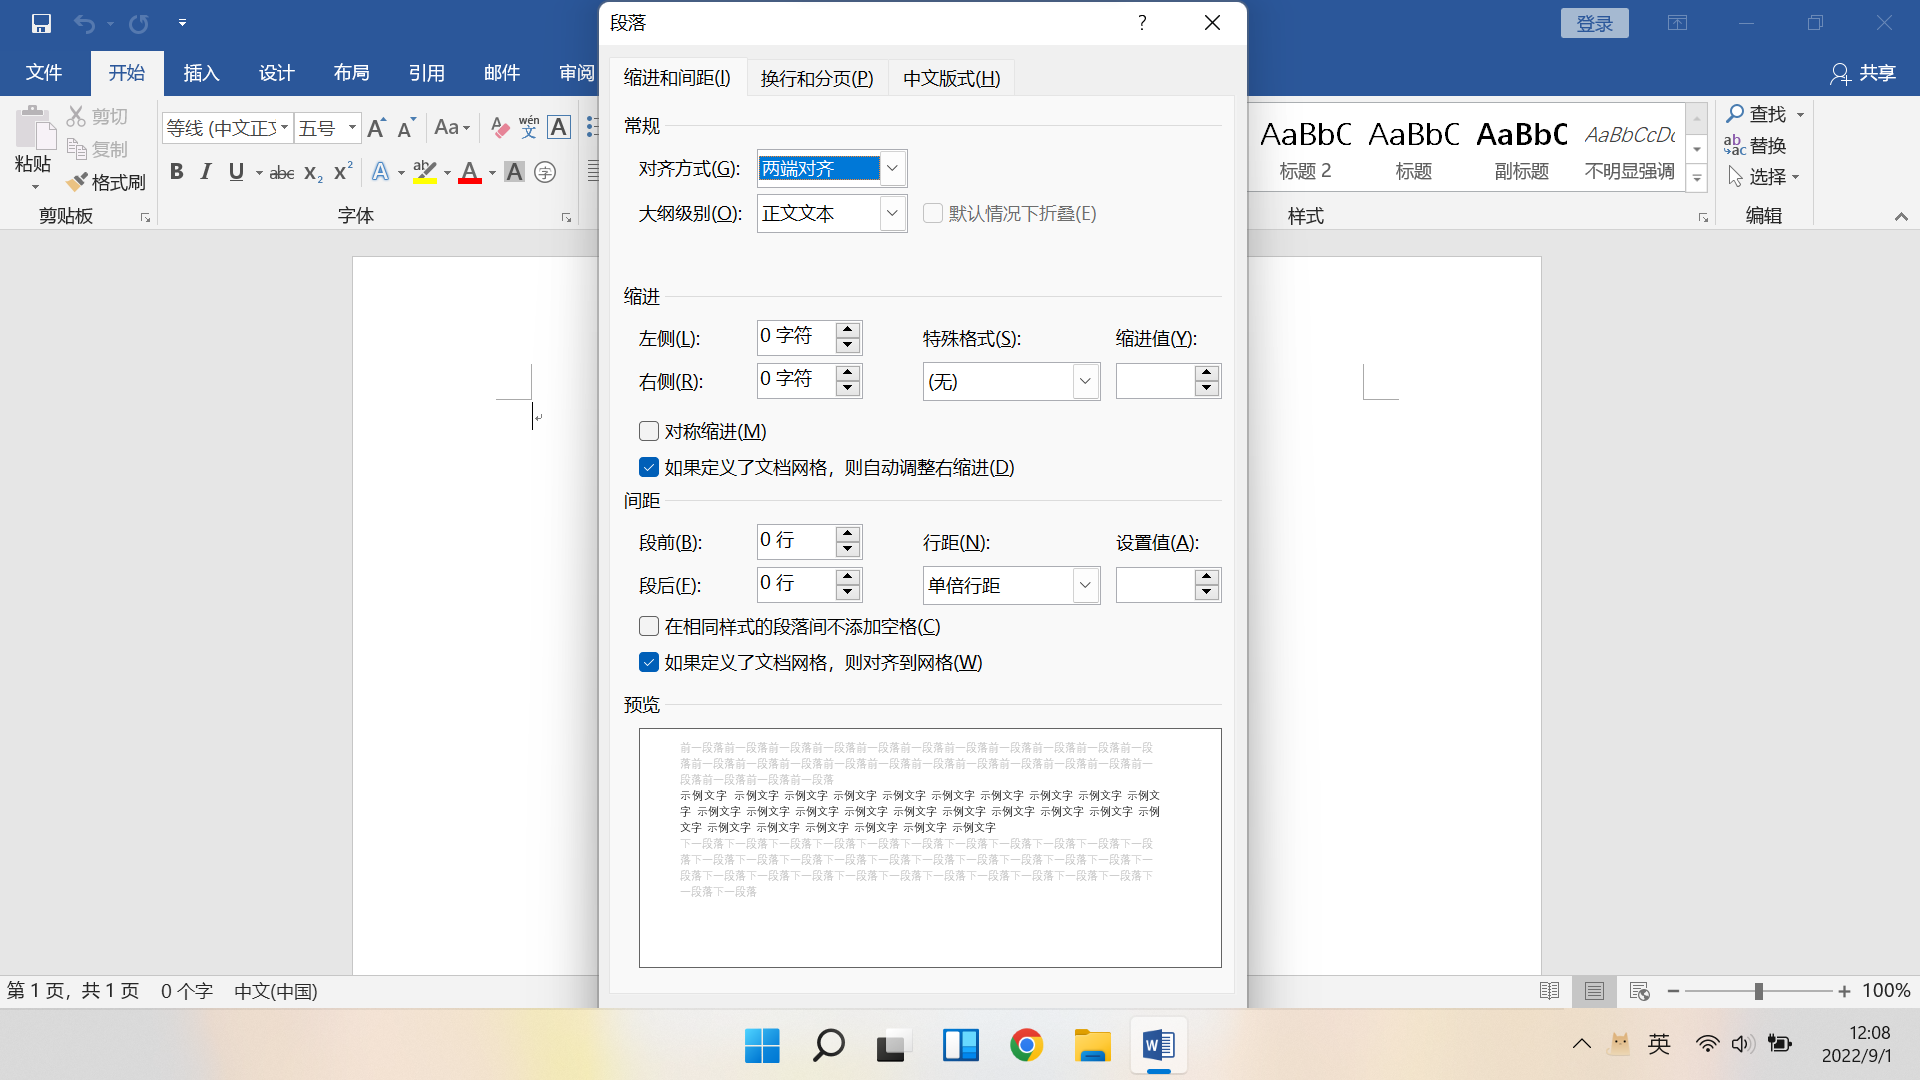This screenshot has height=1080, width=1920.
Task: Toggle Italic formatting icon
Action: [206, 172]
